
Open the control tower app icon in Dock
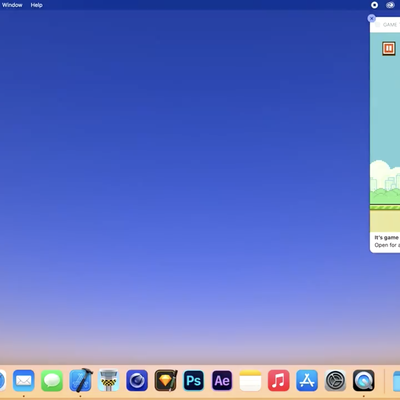[x=109, y=380]
